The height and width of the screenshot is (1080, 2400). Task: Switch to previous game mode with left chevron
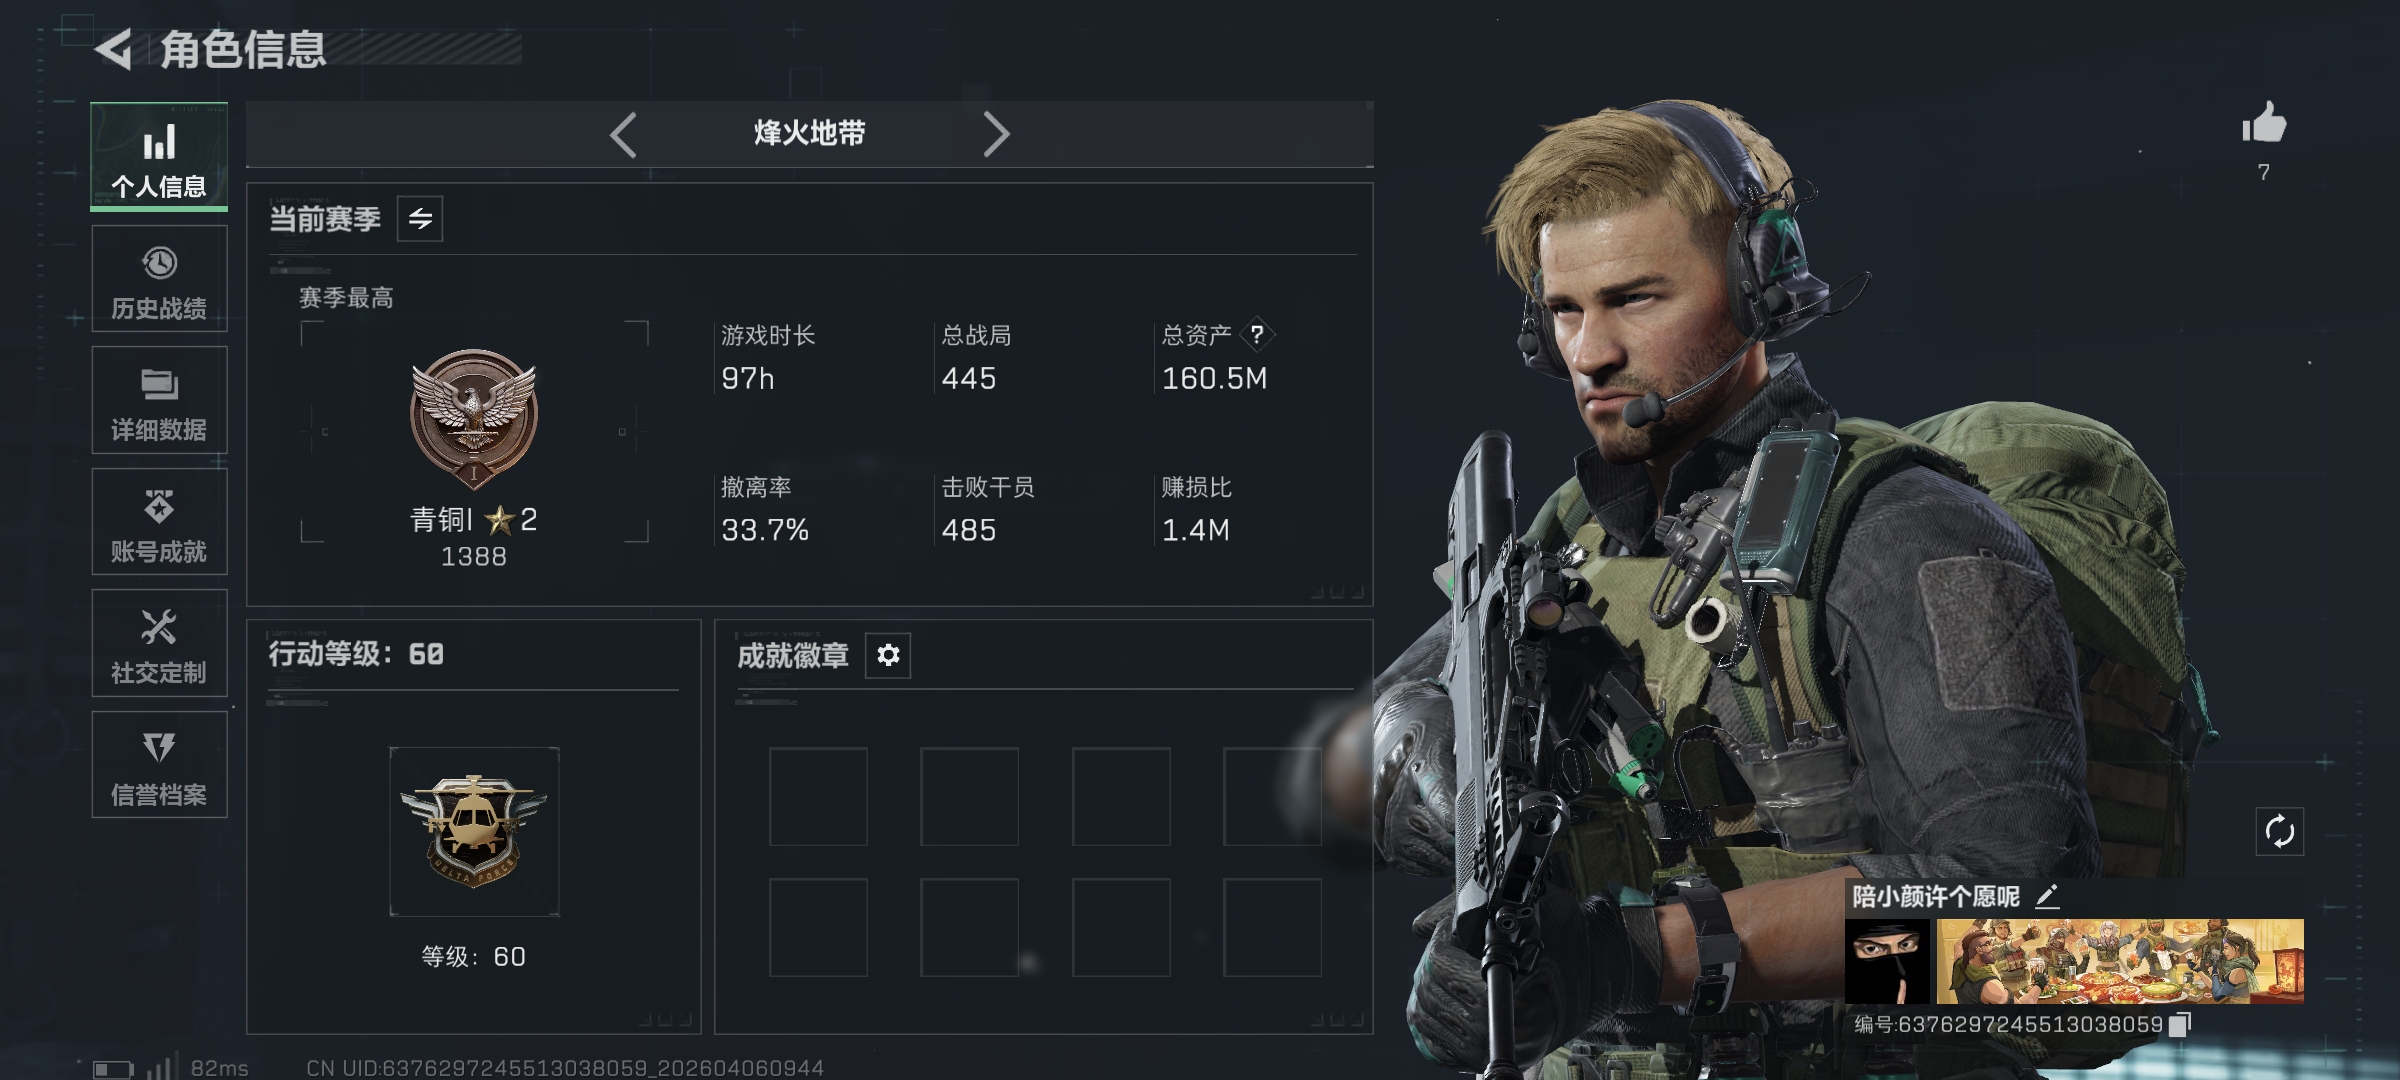coord(623,134)
